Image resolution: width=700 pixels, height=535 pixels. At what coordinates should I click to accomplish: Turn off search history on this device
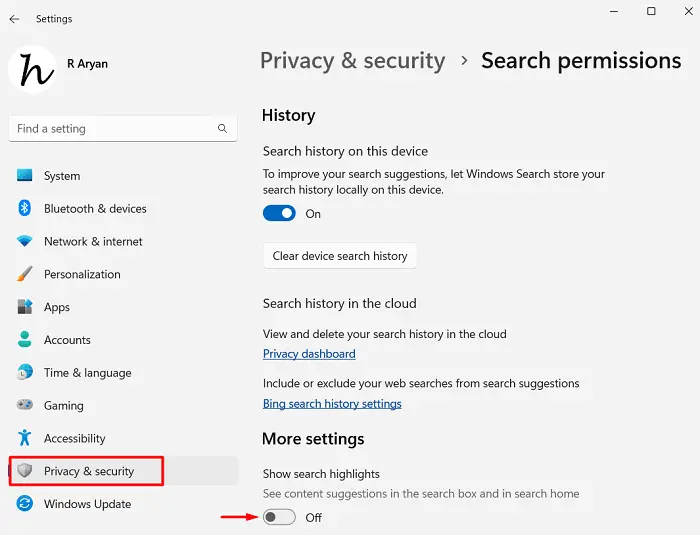(x=279, y=213)
